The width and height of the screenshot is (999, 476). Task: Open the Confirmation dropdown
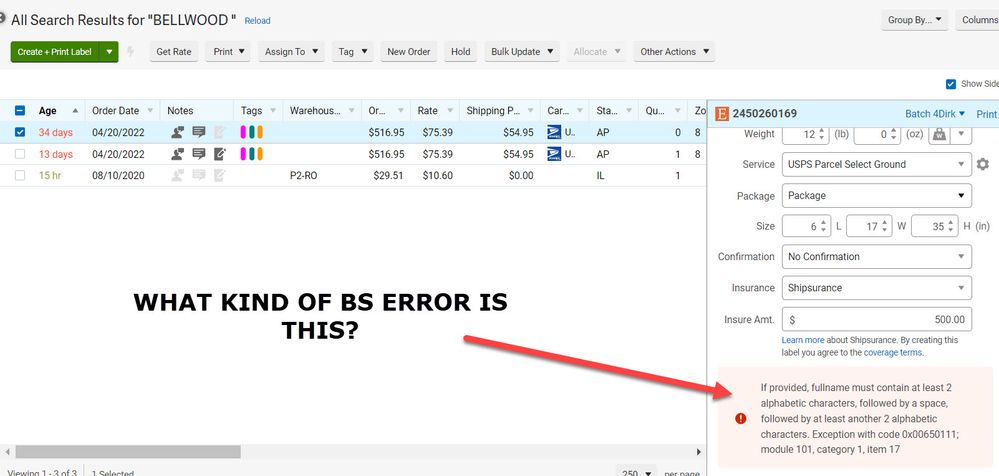click(x=876, y=257)
